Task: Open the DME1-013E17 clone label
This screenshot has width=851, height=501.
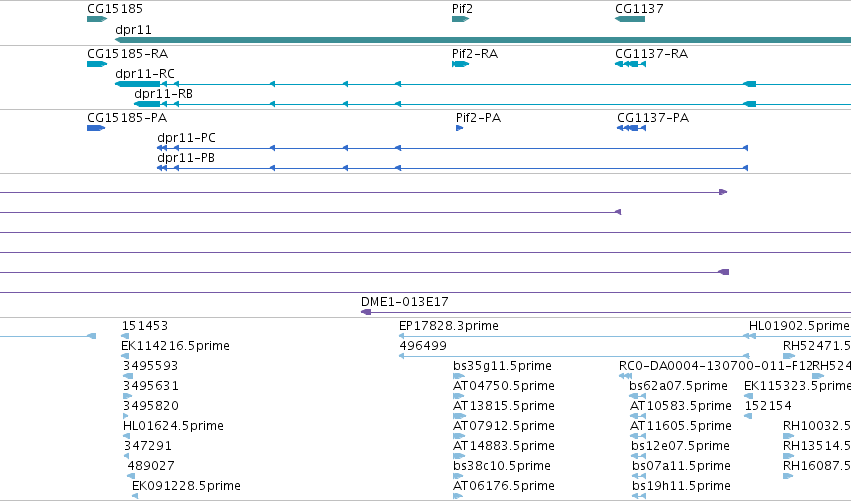Action: pyautogui.click(x=405, y=302)
